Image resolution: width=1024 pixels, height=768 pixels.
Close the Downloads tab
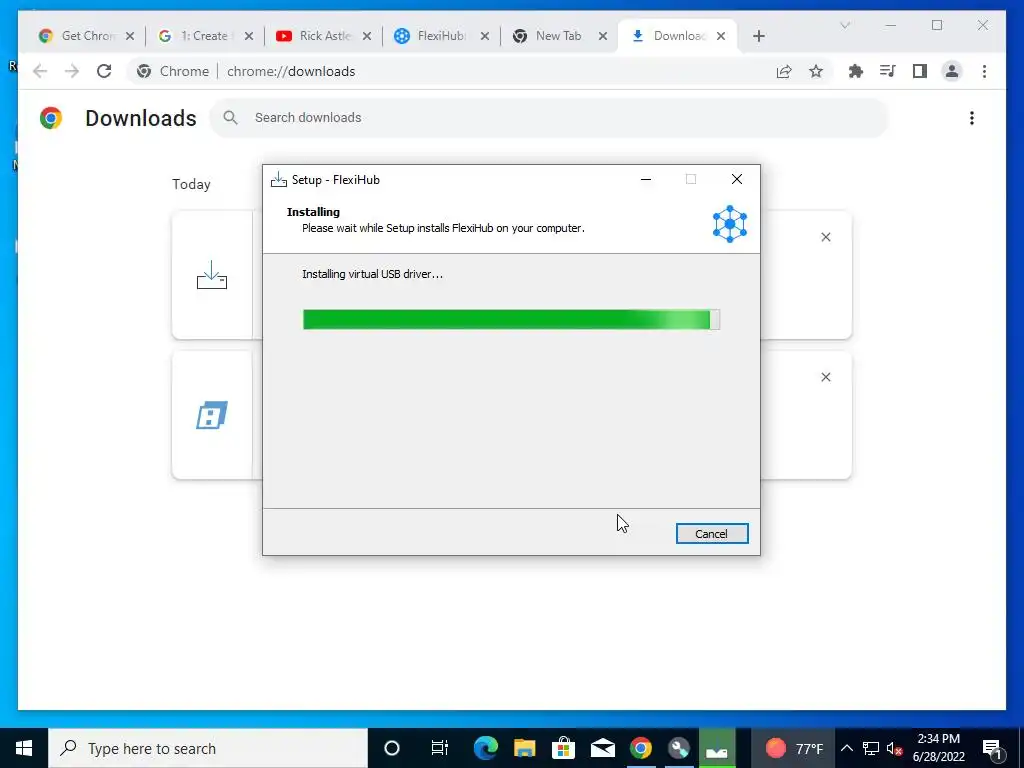click(x=721, y=37)
